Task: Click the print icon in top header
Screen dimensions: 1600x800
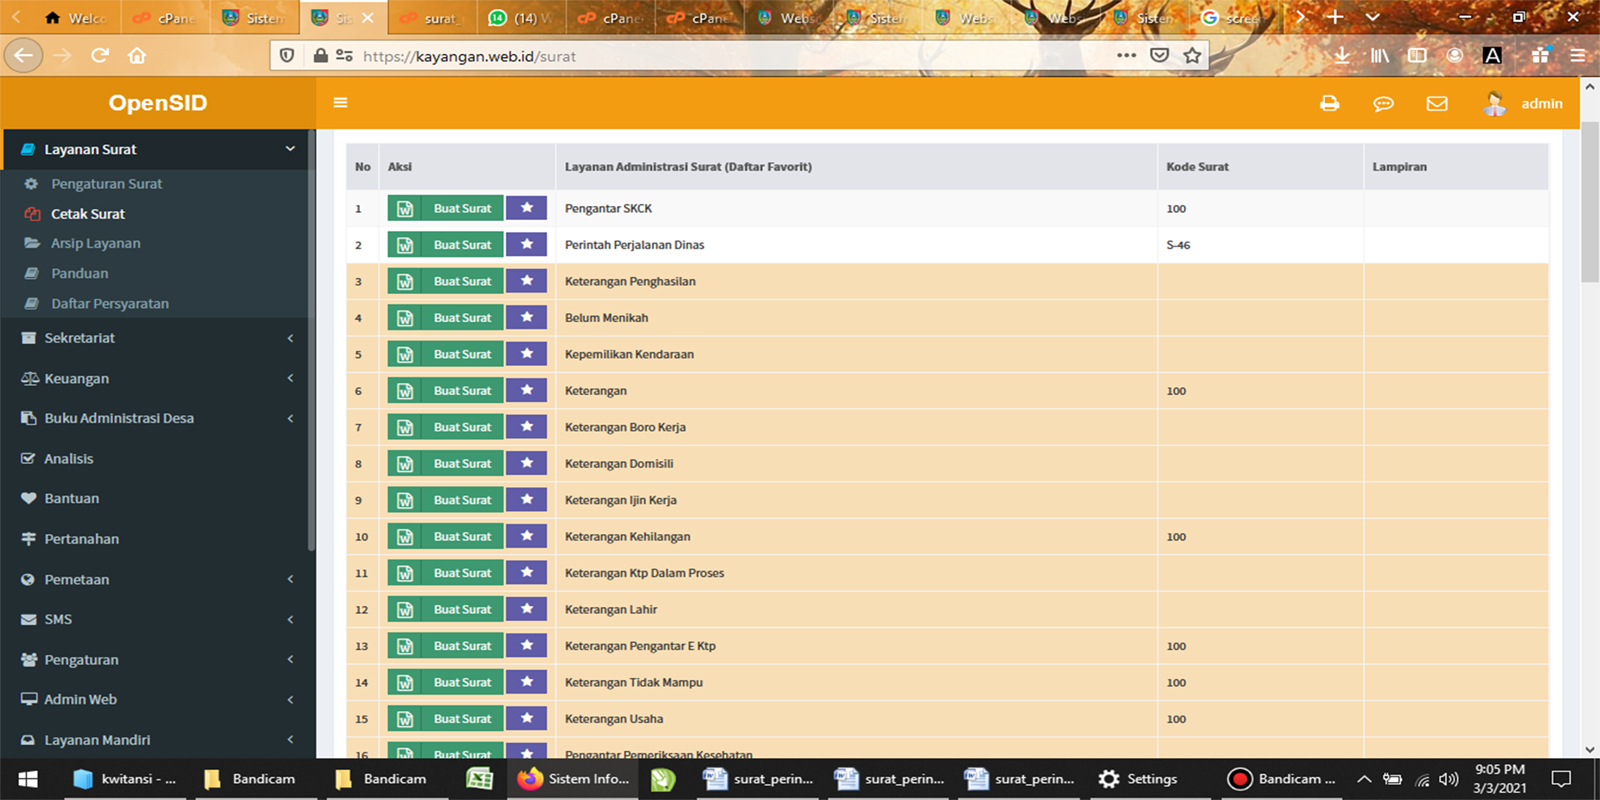Action: (1329, 103)
